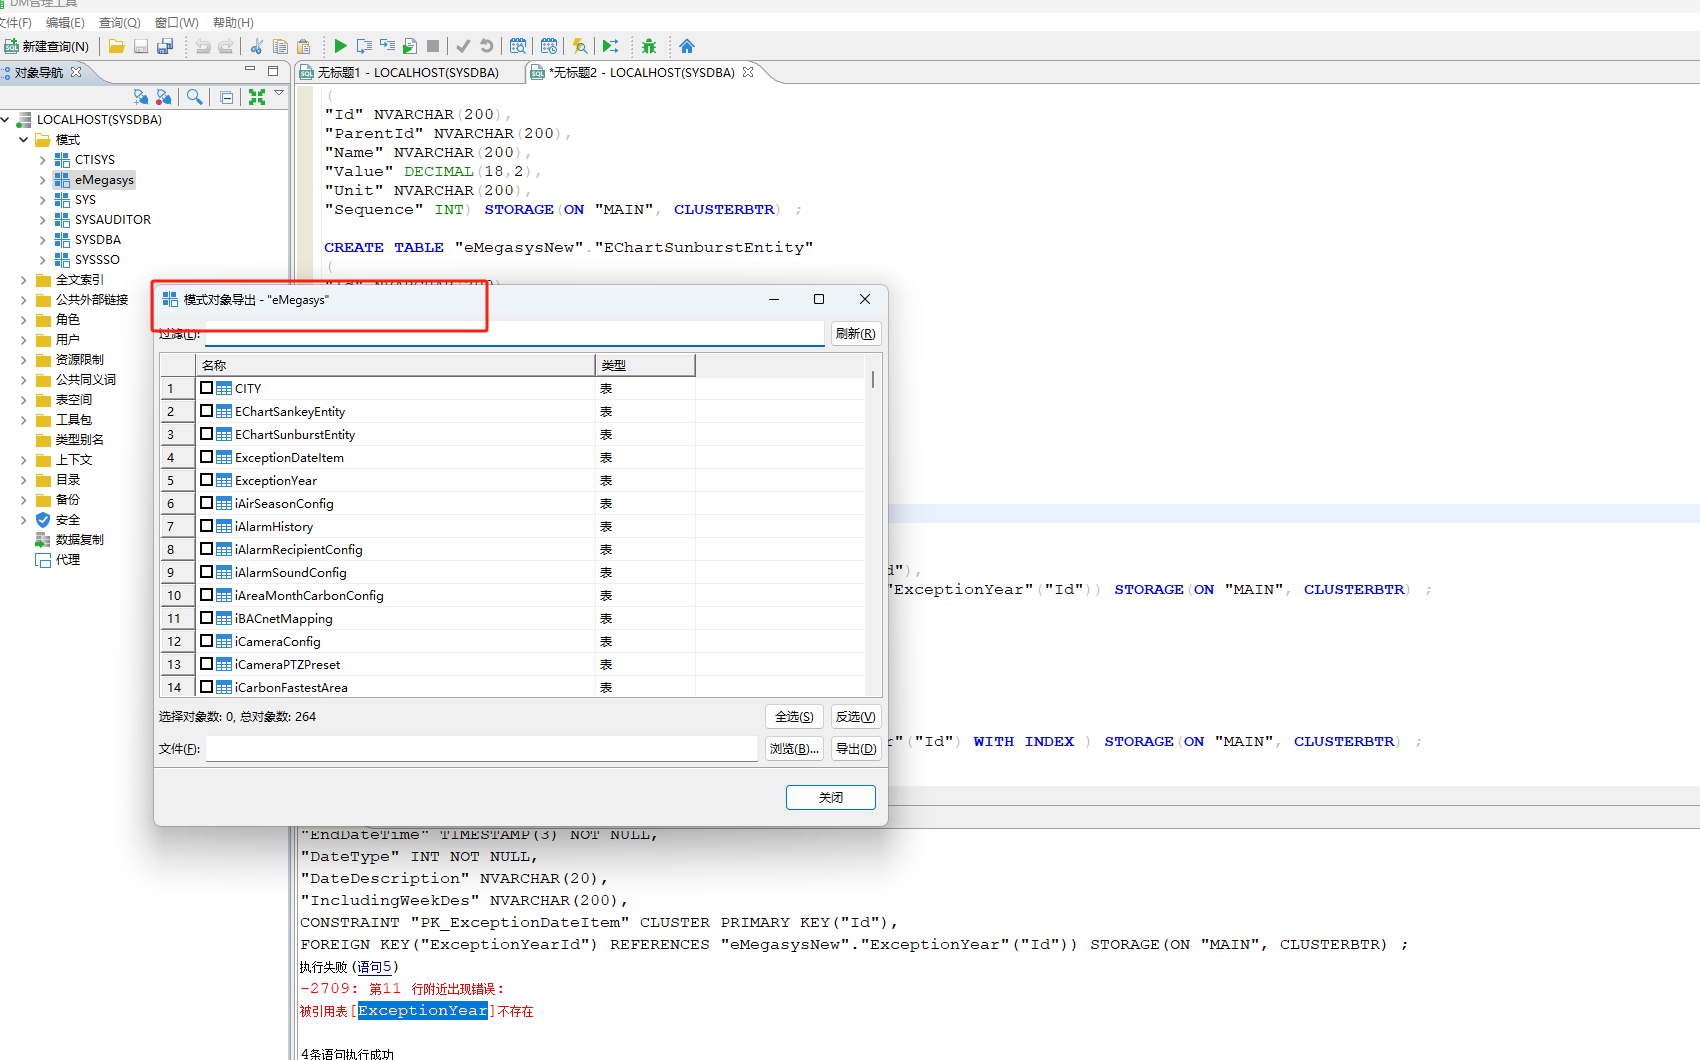Collapse the LOCALHOST(SYSDBA) tree node
Image resolution: width=1700 pixels, height=1060 pixels.
5,120
